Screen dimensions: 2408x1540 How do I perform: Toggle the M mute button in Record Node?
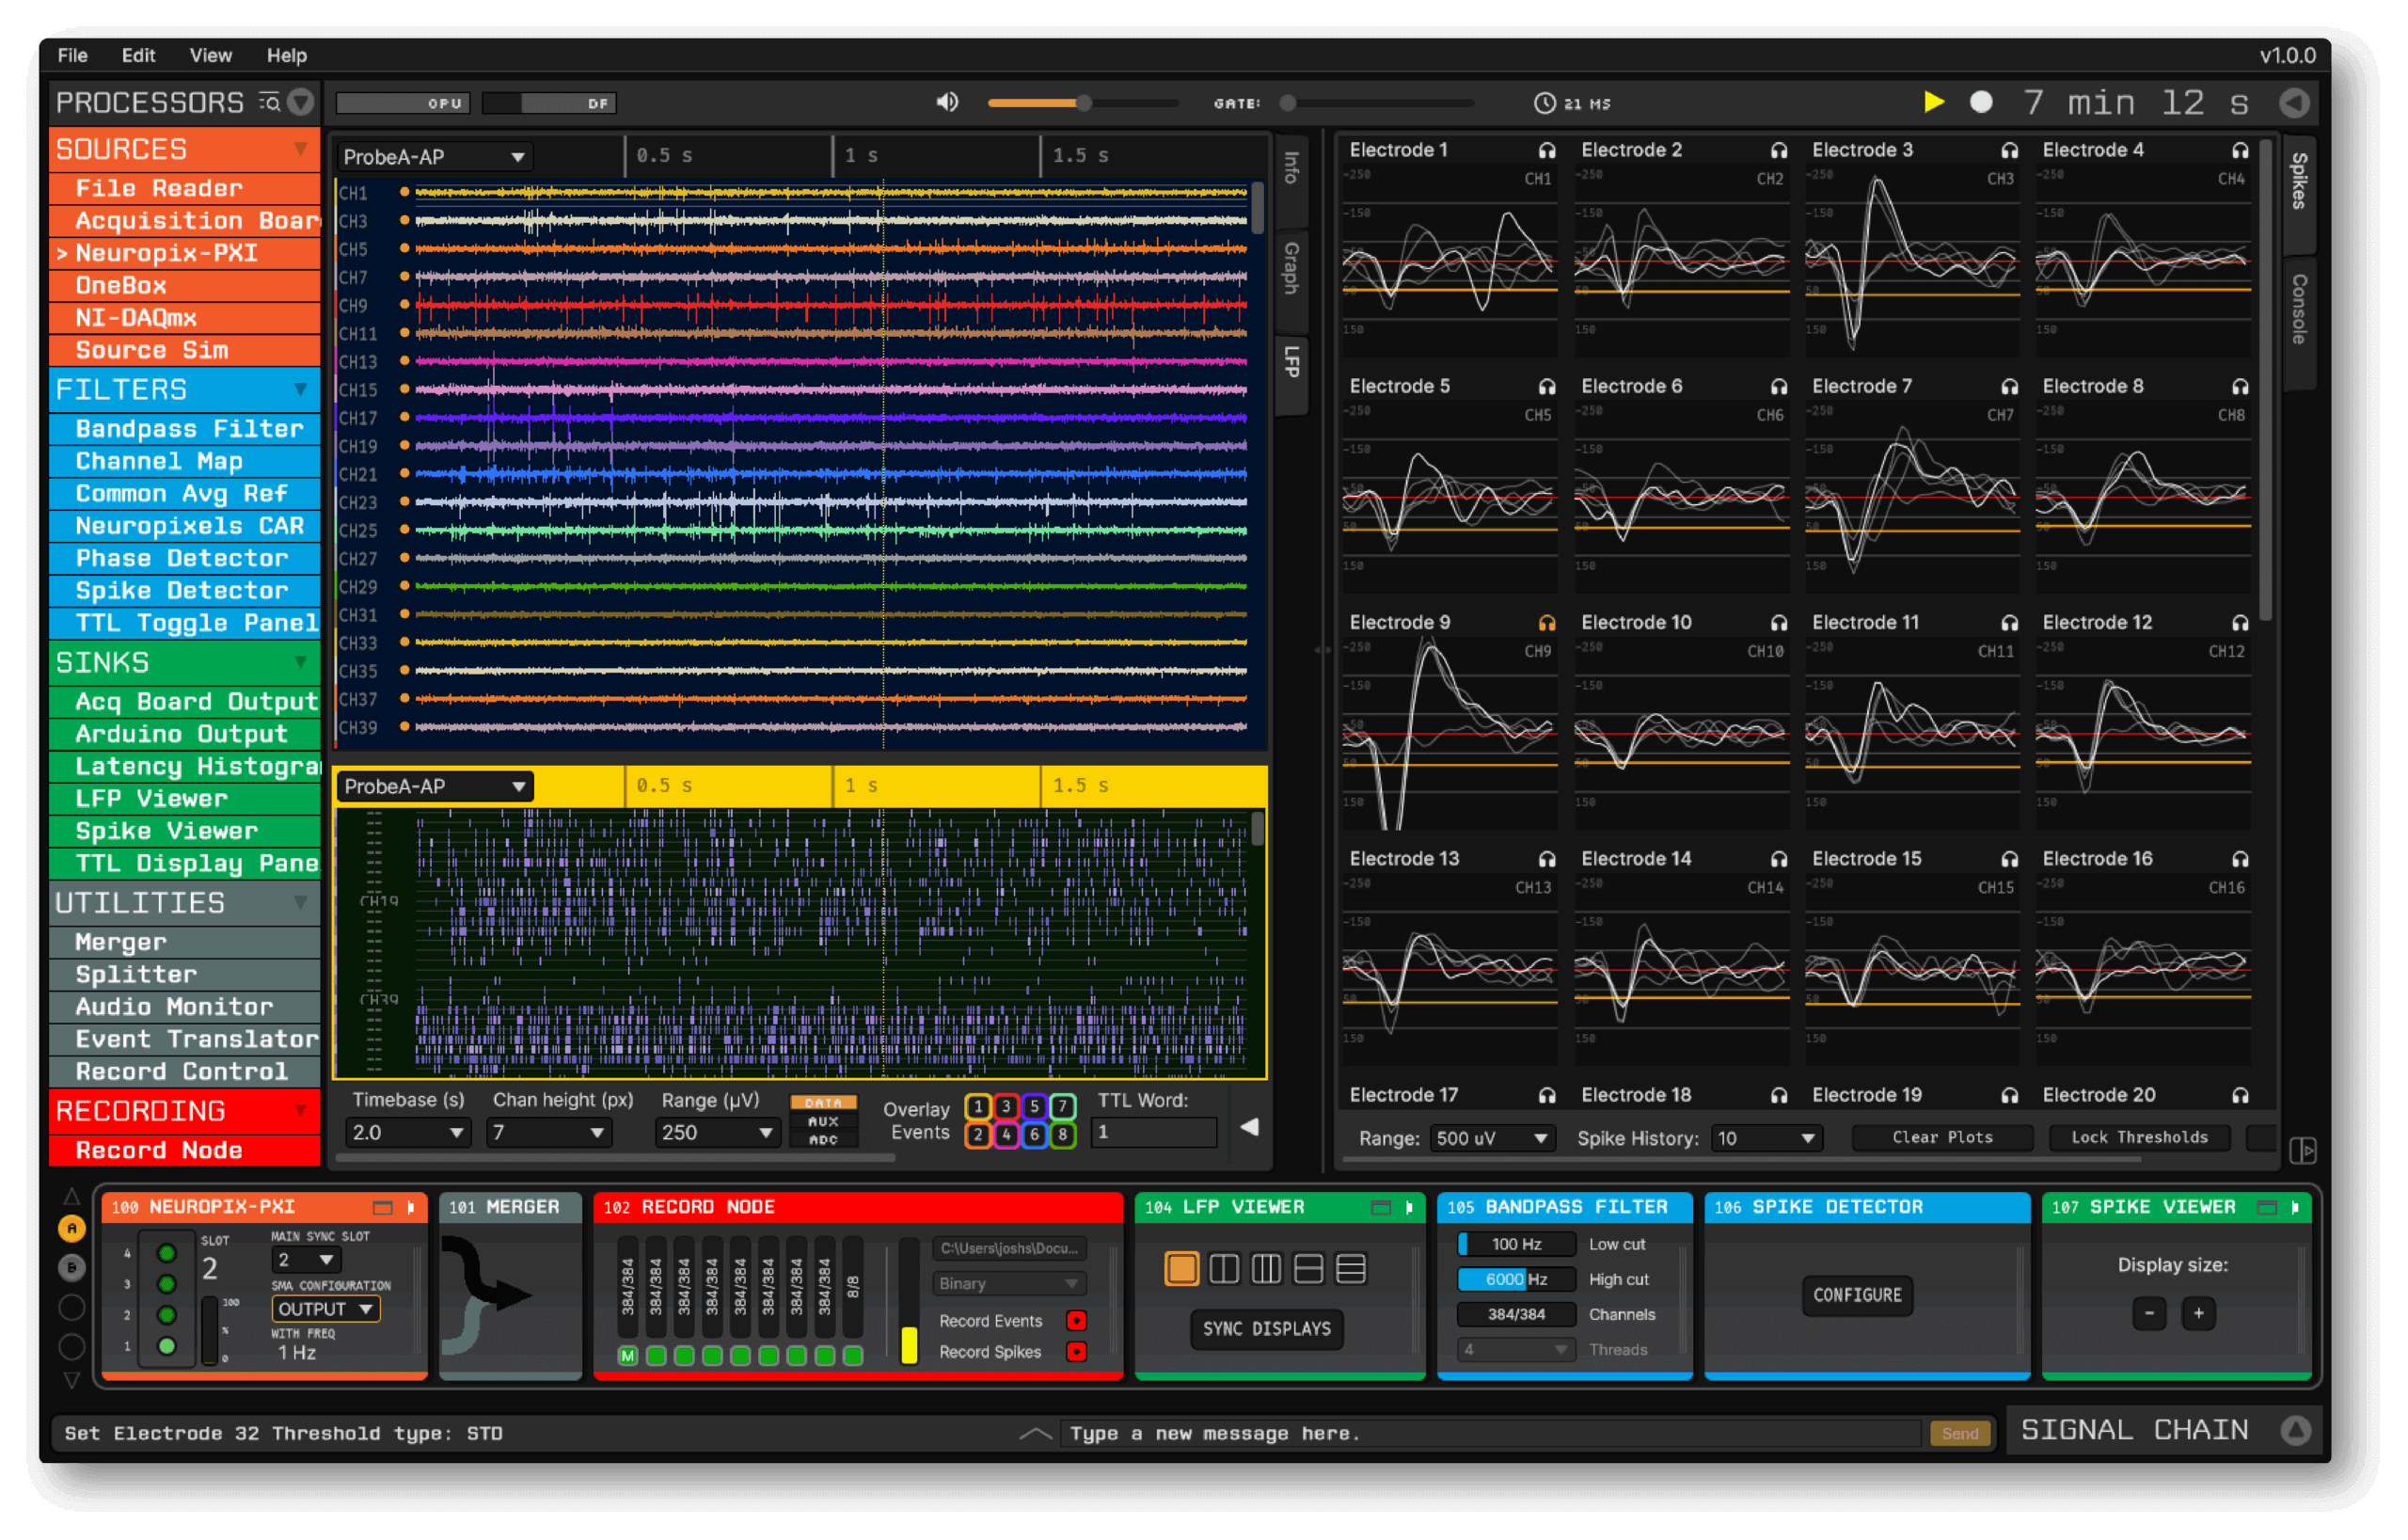pyautogui.click(x=628, y=1356)
